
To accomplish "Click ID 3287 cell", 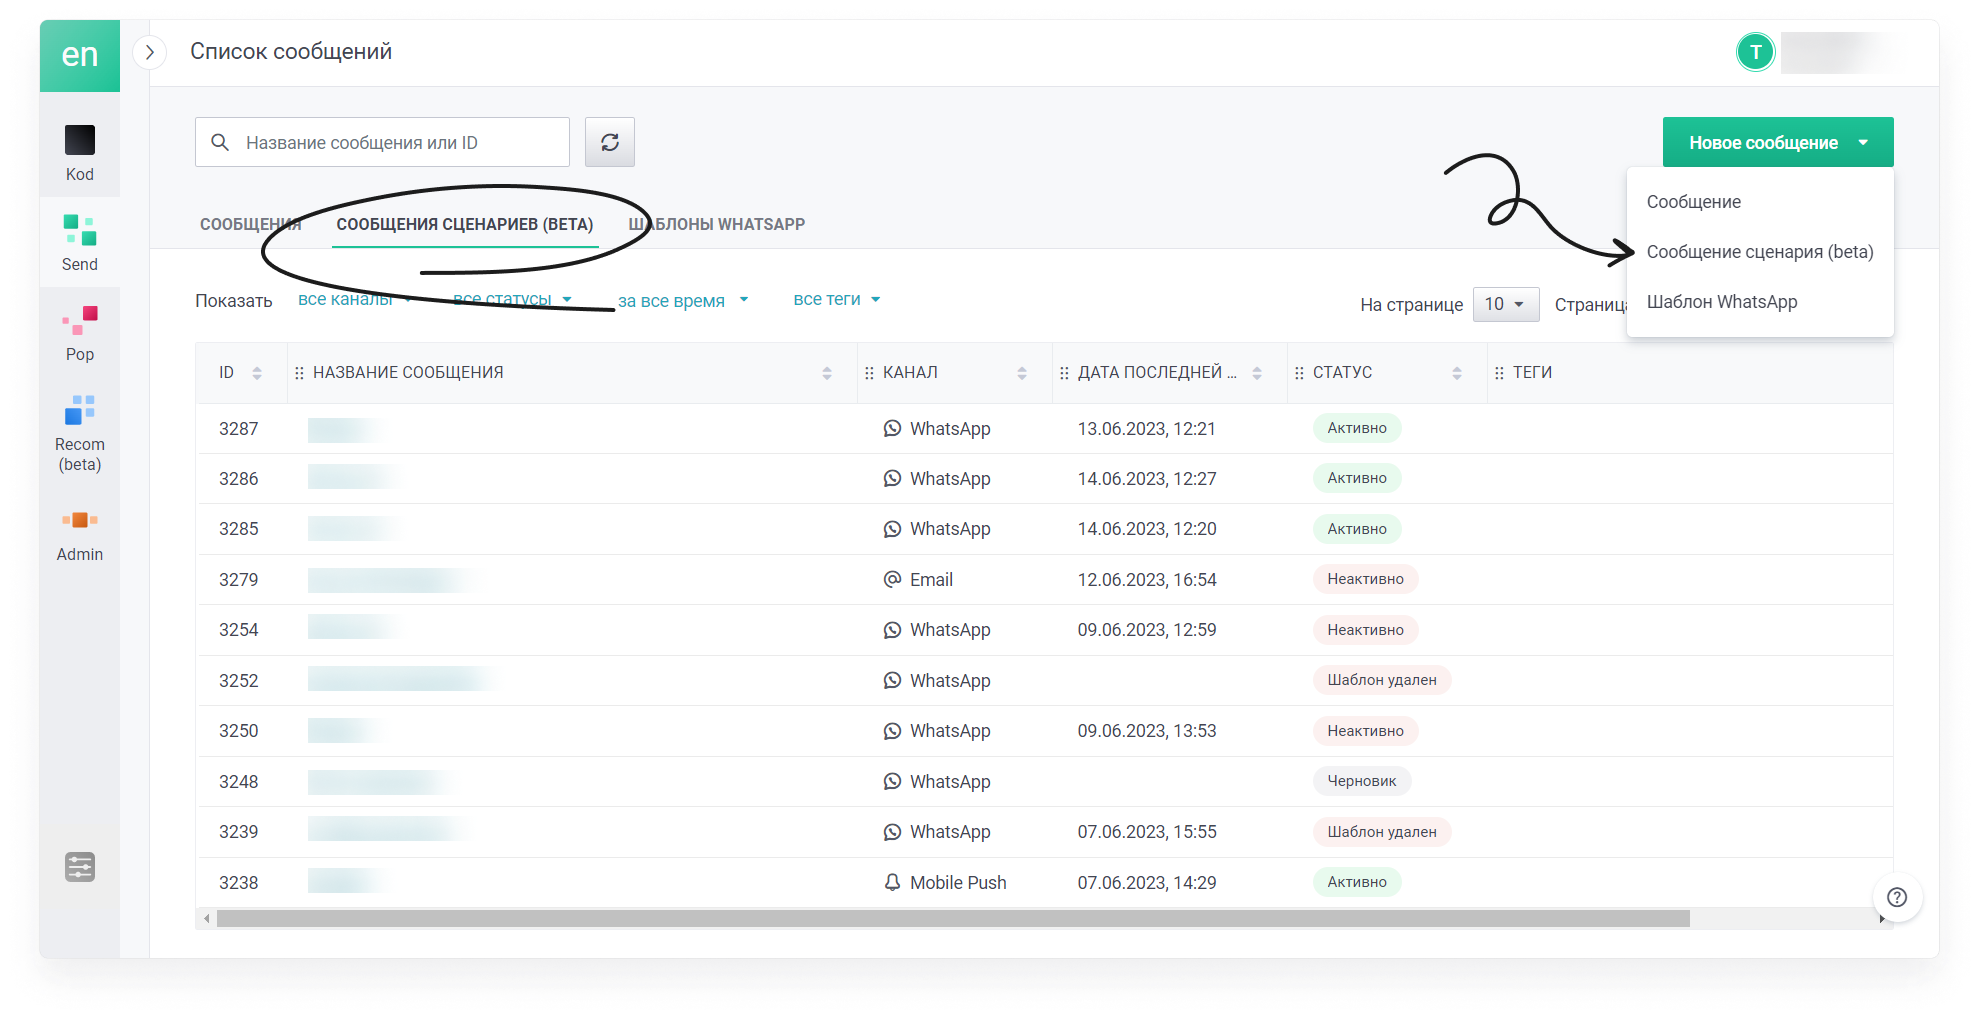I will (x=238, y=429).
